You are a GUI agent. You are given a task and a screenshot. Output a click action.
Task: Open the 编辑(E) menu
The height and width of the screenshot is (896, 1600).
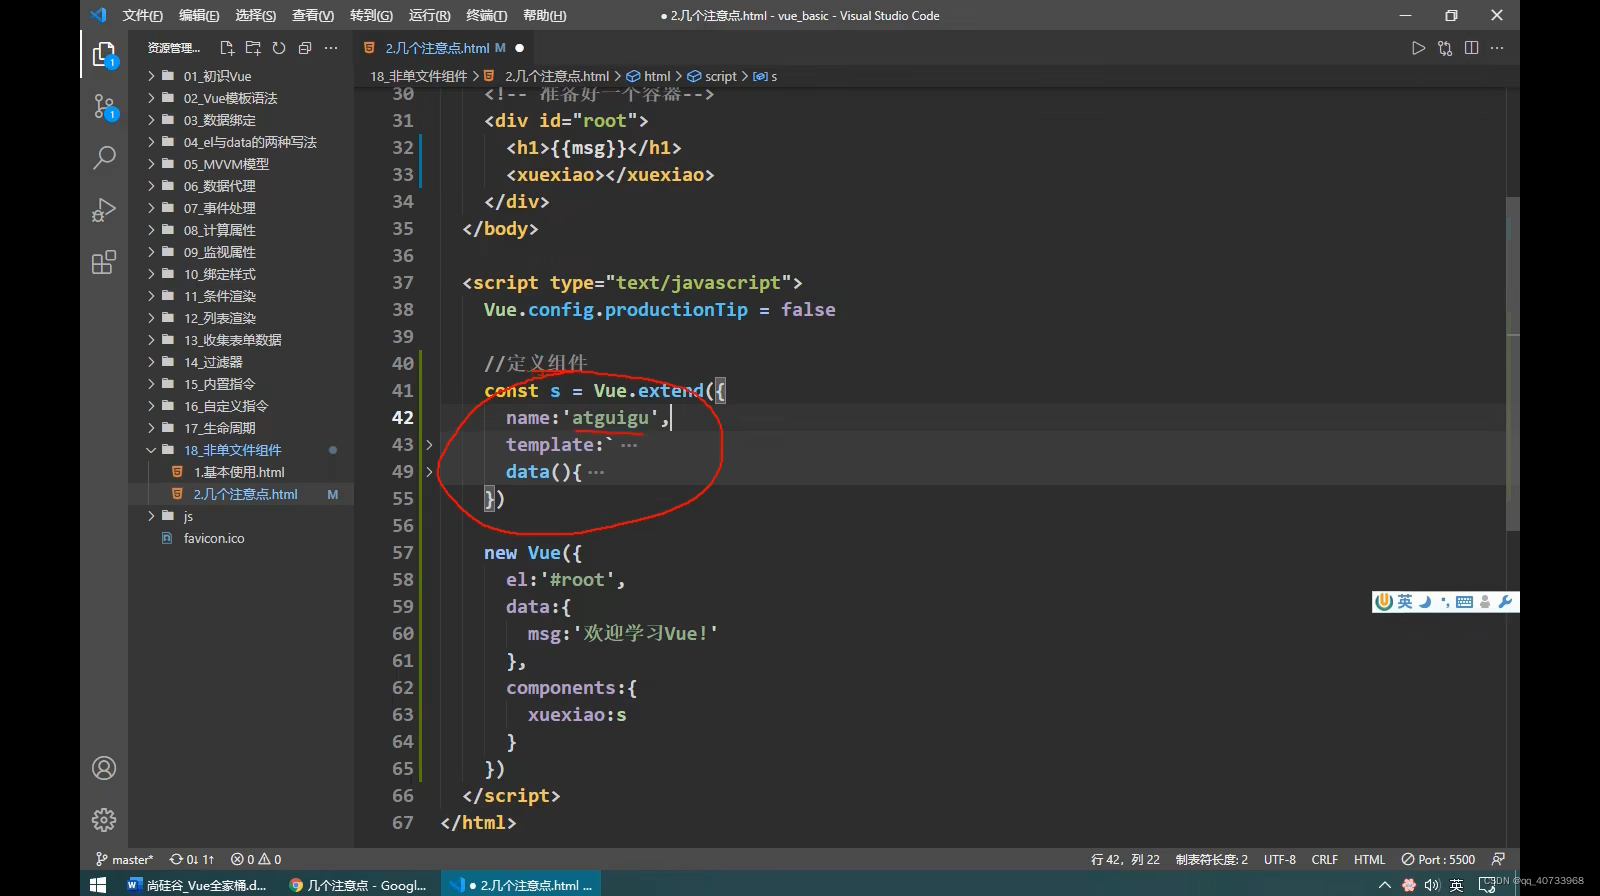point(199,15)
